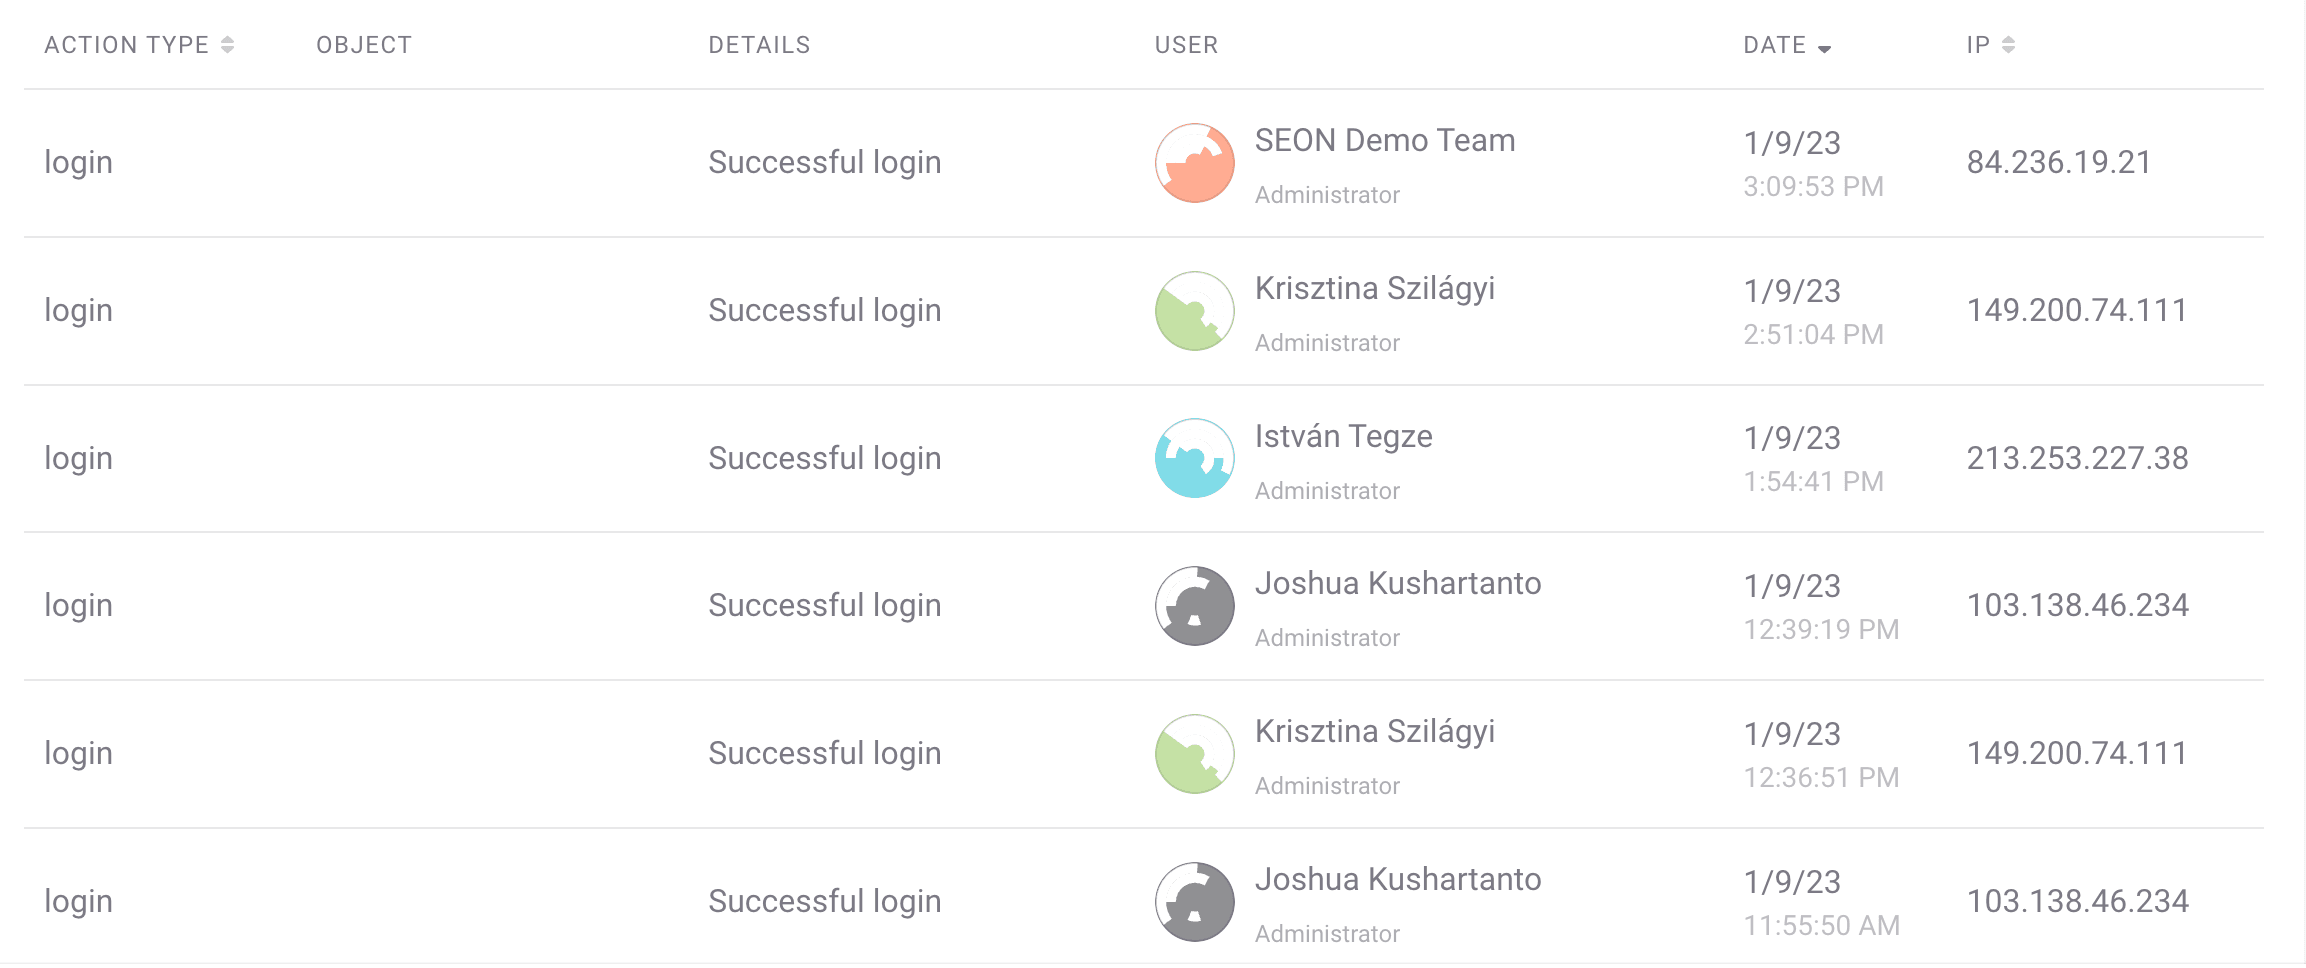Click the User column header
The height and width of the screenshot is (968, 2306).
(x=1186, y=45)
